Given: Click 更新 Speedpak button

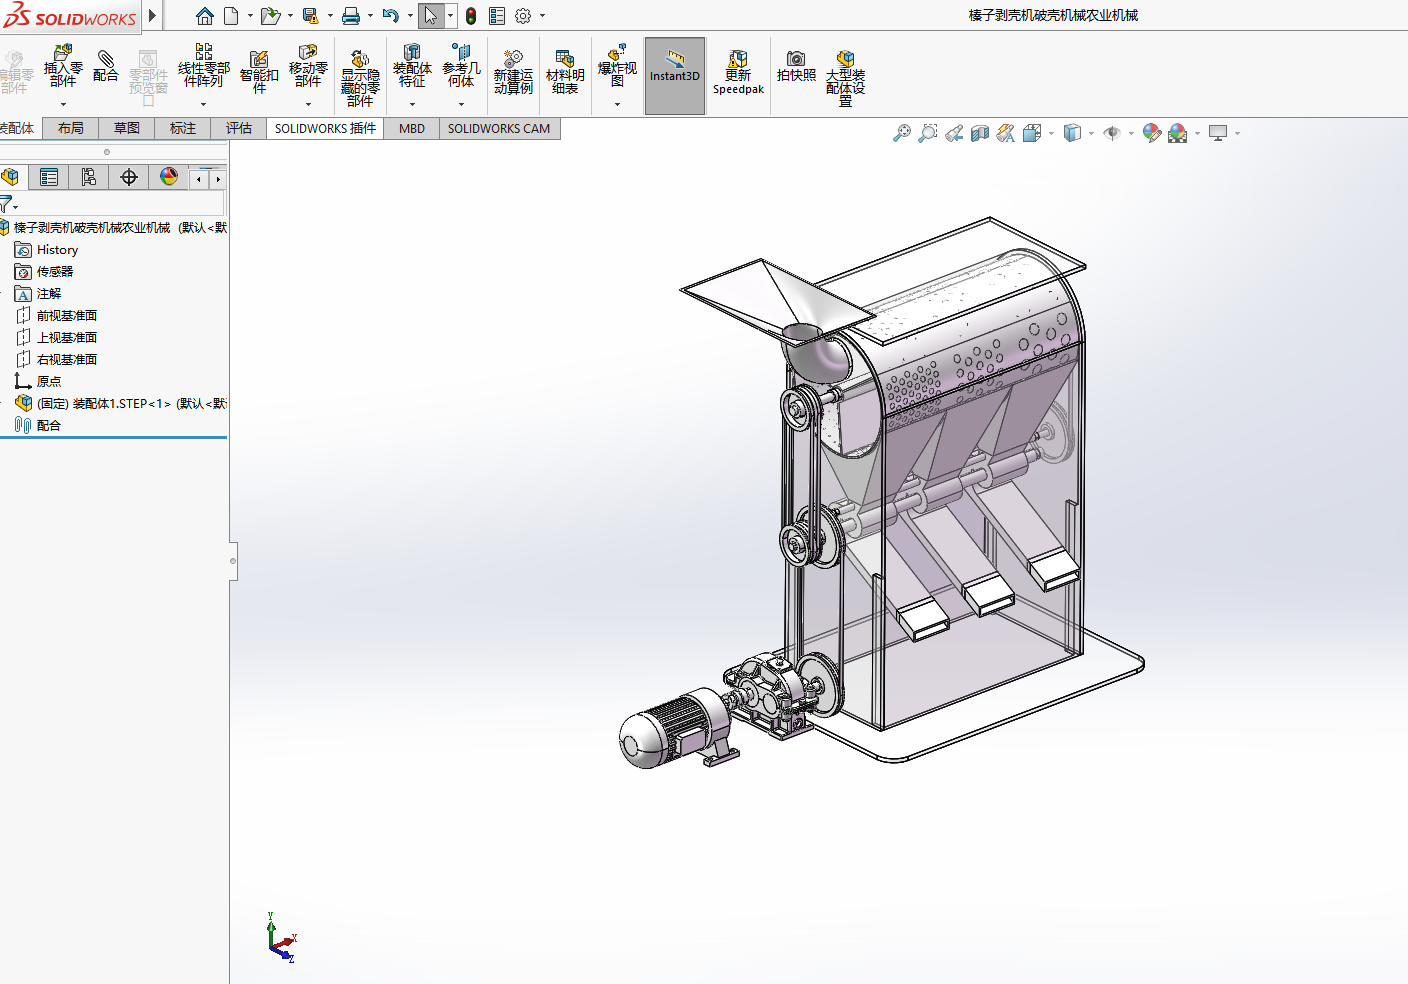Looking at the screenshot, I should point(738,73).
